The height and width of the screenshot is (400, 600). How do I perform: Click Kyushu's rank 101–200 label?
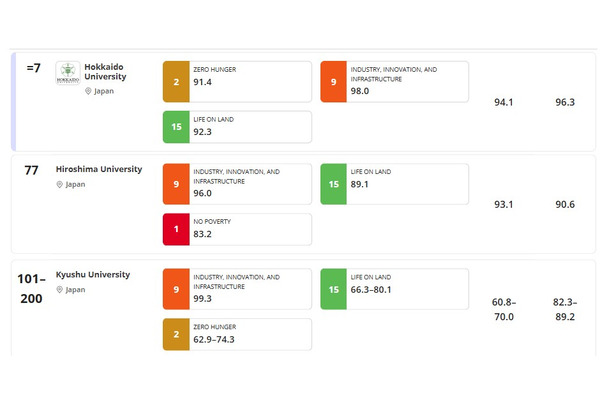31,288
